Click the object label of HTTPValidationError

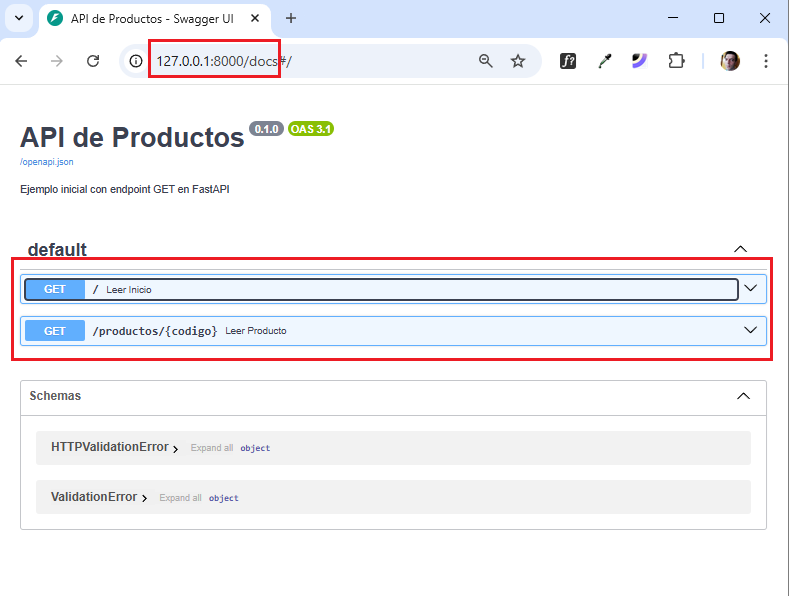pos(255,448)
